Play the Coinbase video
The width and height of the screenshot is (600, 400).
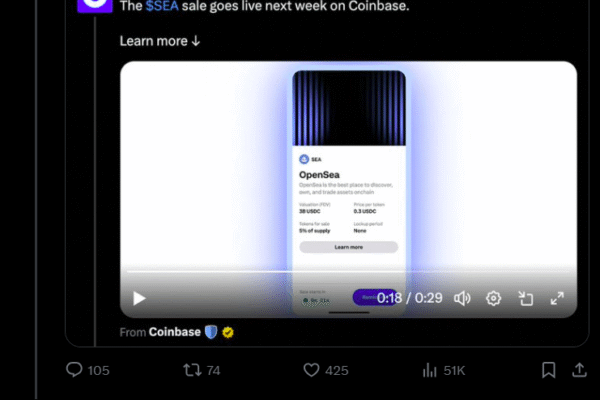click(139, 299)
